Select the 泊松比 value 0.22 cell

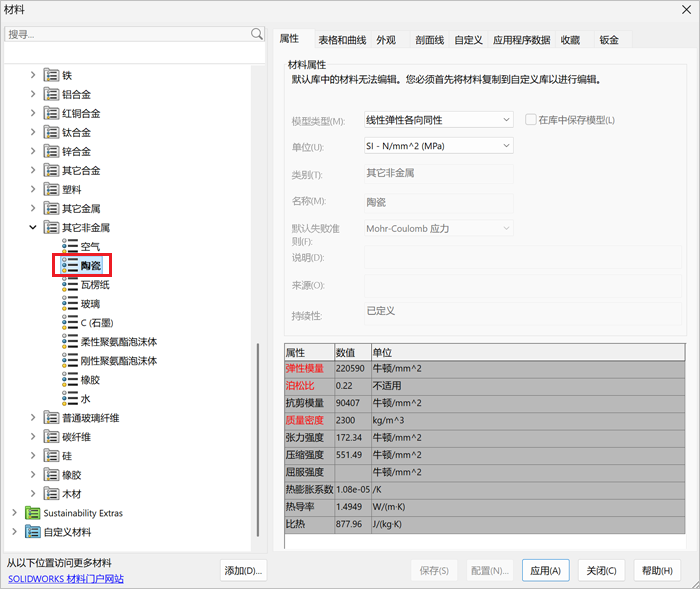tap(353, 386)
